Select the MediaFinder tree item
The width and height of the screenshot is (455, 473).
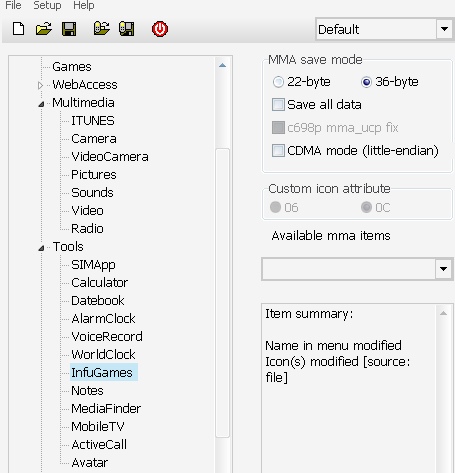coord(106,408)
